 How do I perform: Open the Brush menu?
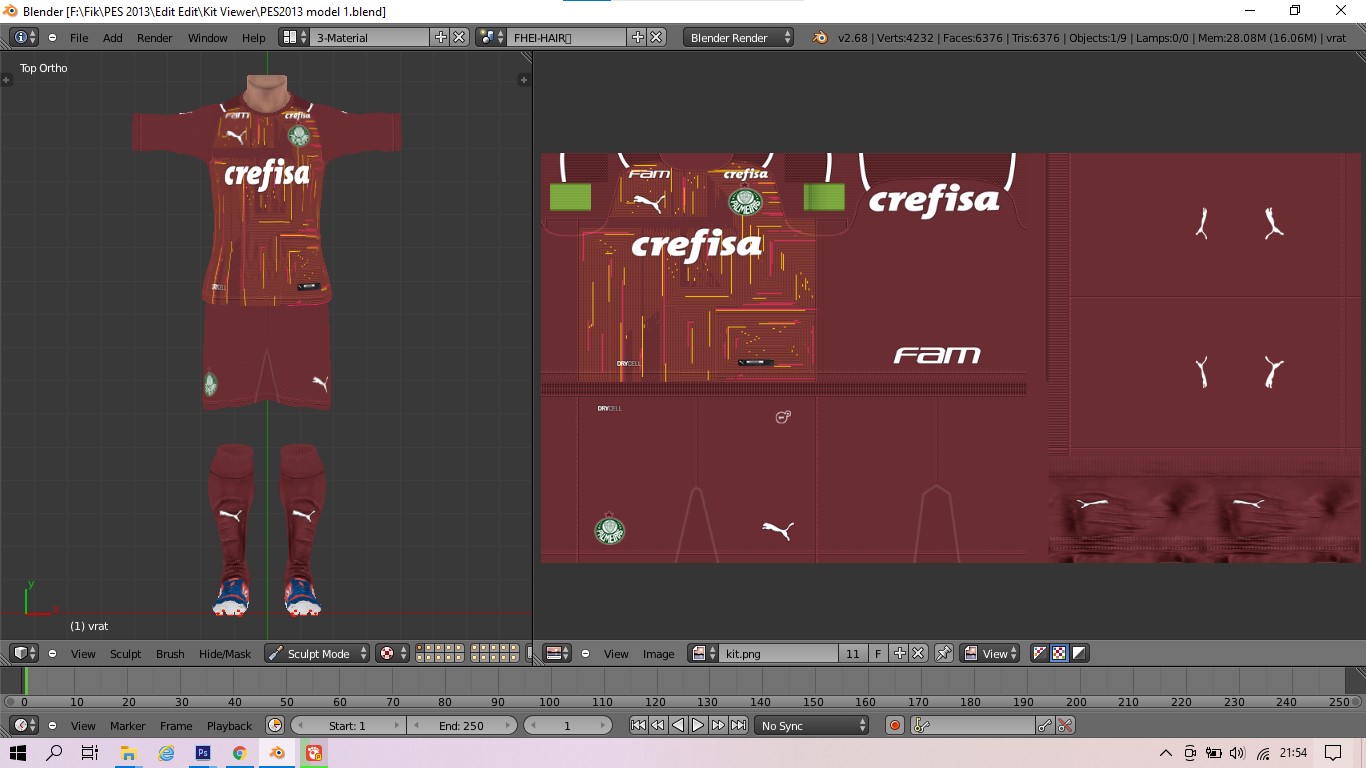point(170,653)
